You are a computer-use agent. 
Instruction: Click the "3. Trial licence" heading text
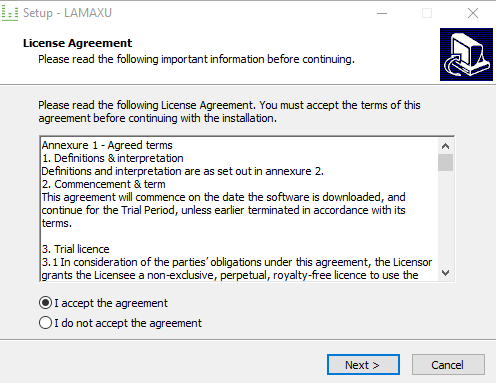(x=76, y=249)
